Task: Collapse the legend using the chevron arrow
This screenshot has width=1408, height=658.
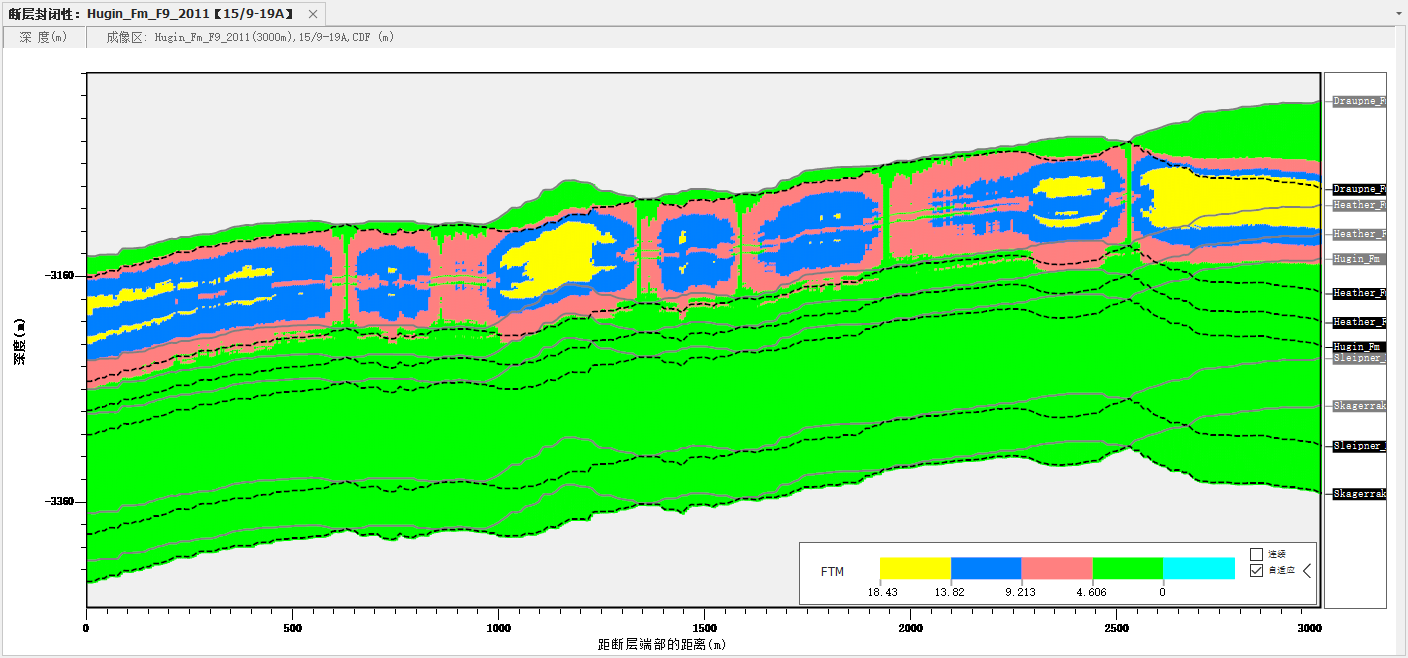Action: [1306, 571]
